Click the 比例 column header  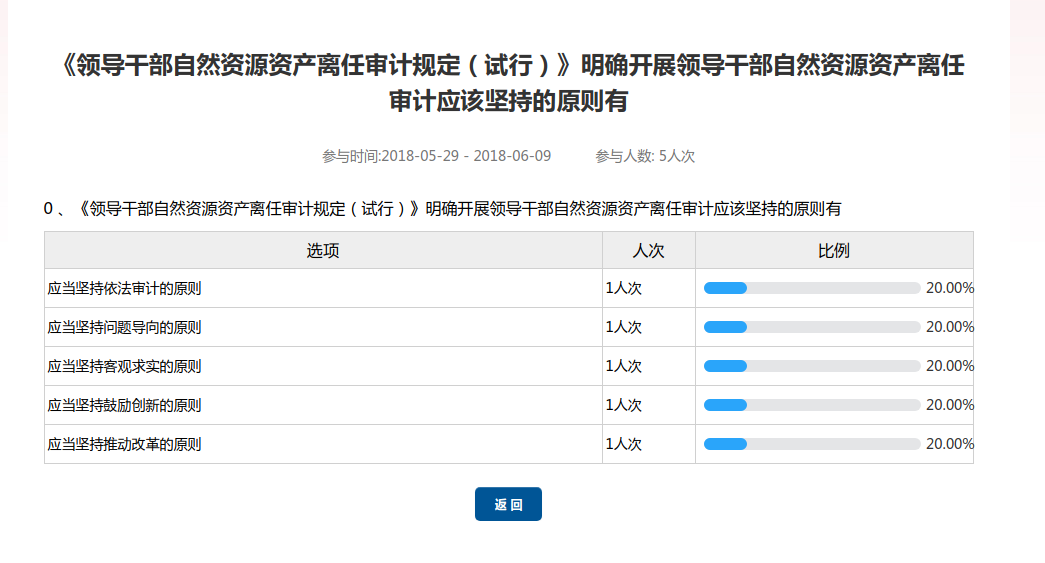pos(834,250)
